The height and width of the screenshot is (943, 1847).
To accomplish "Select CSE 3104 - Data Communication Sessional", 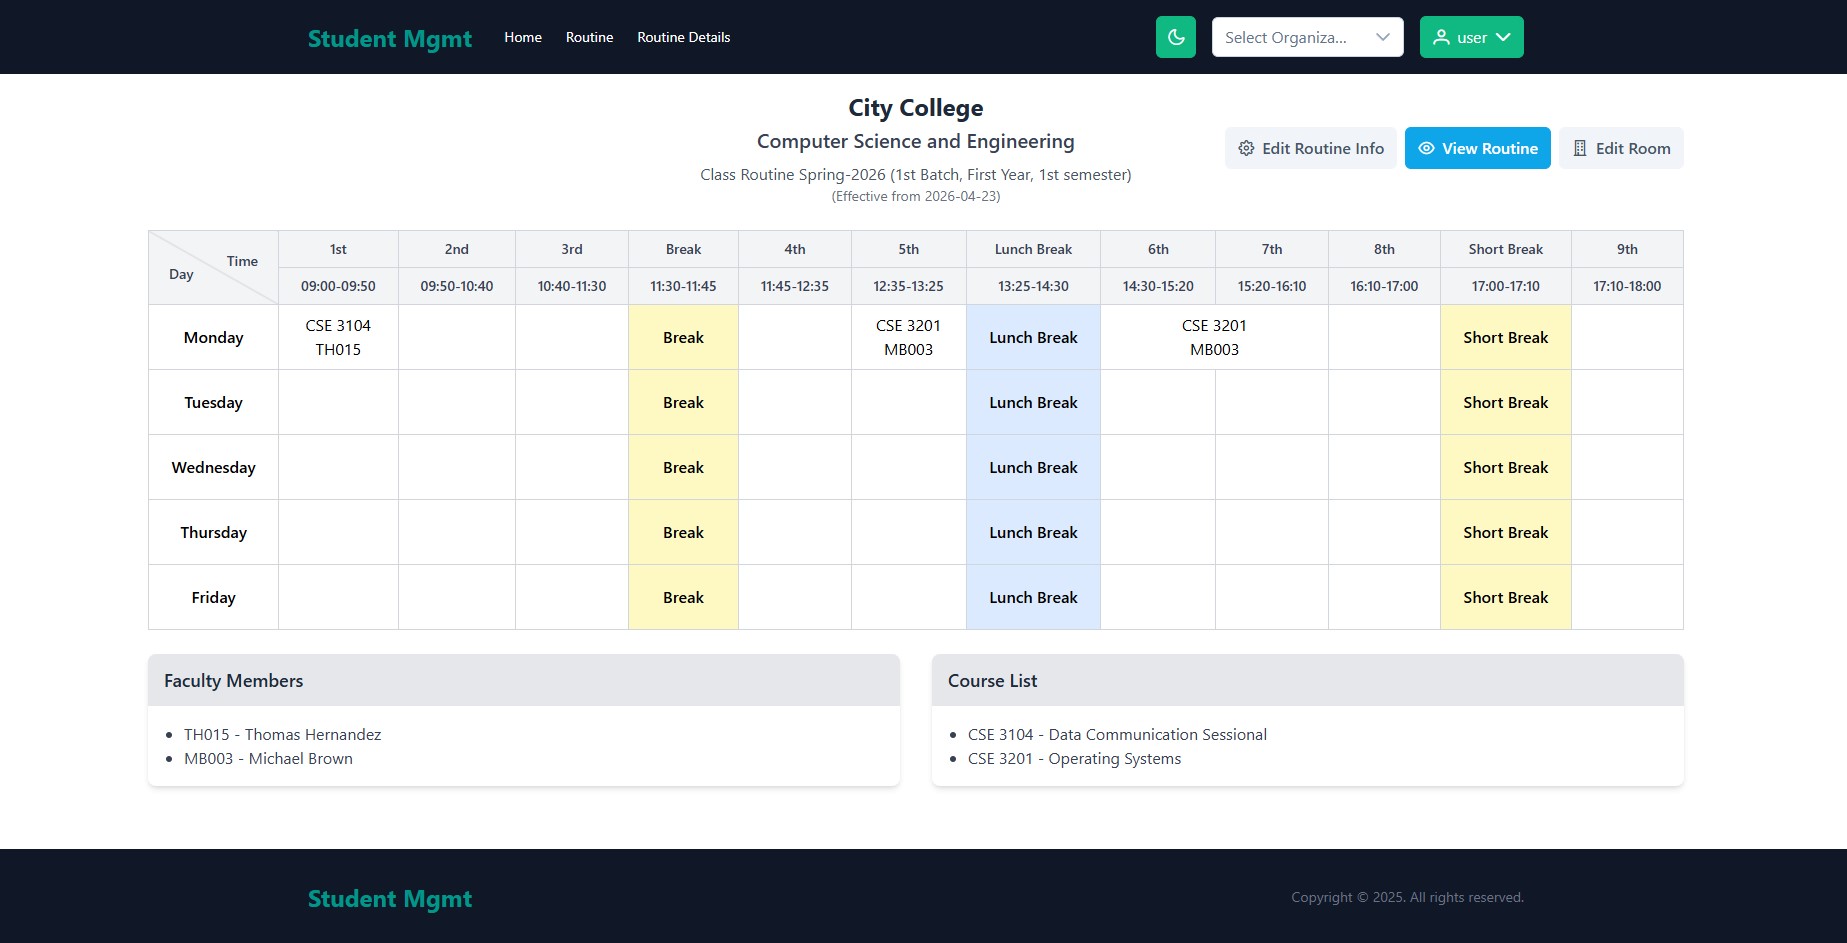I will point(1117,734).
